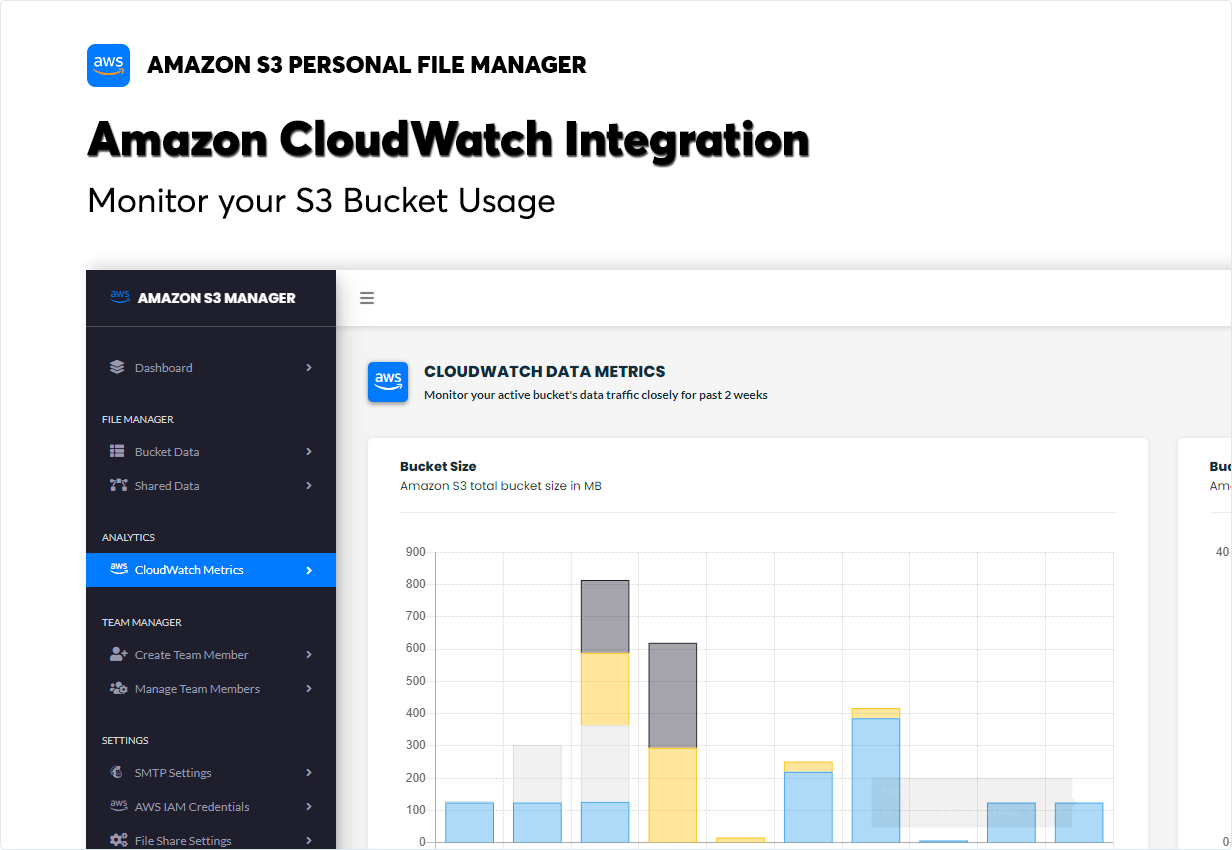The image size is (1232, 850).
Task: Click the ANALYTICS section label
Action: (128, 537)
